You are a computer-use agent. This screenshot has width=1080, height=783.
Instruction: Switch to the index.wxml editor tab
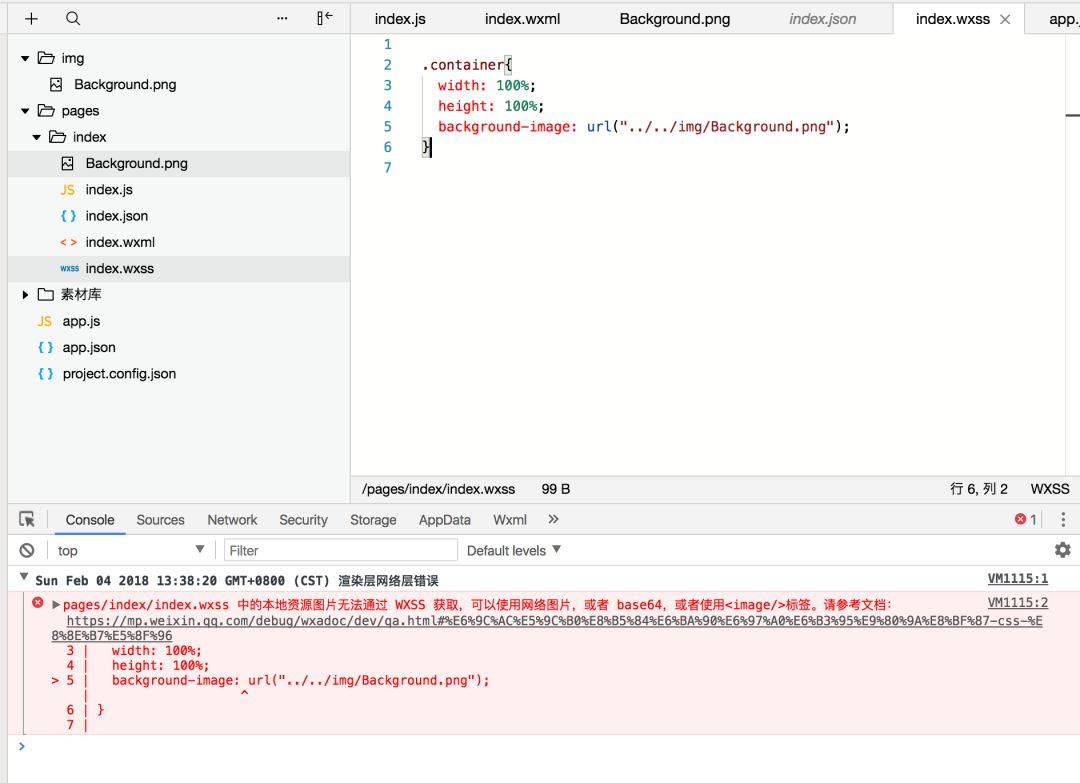coord(522,19)
